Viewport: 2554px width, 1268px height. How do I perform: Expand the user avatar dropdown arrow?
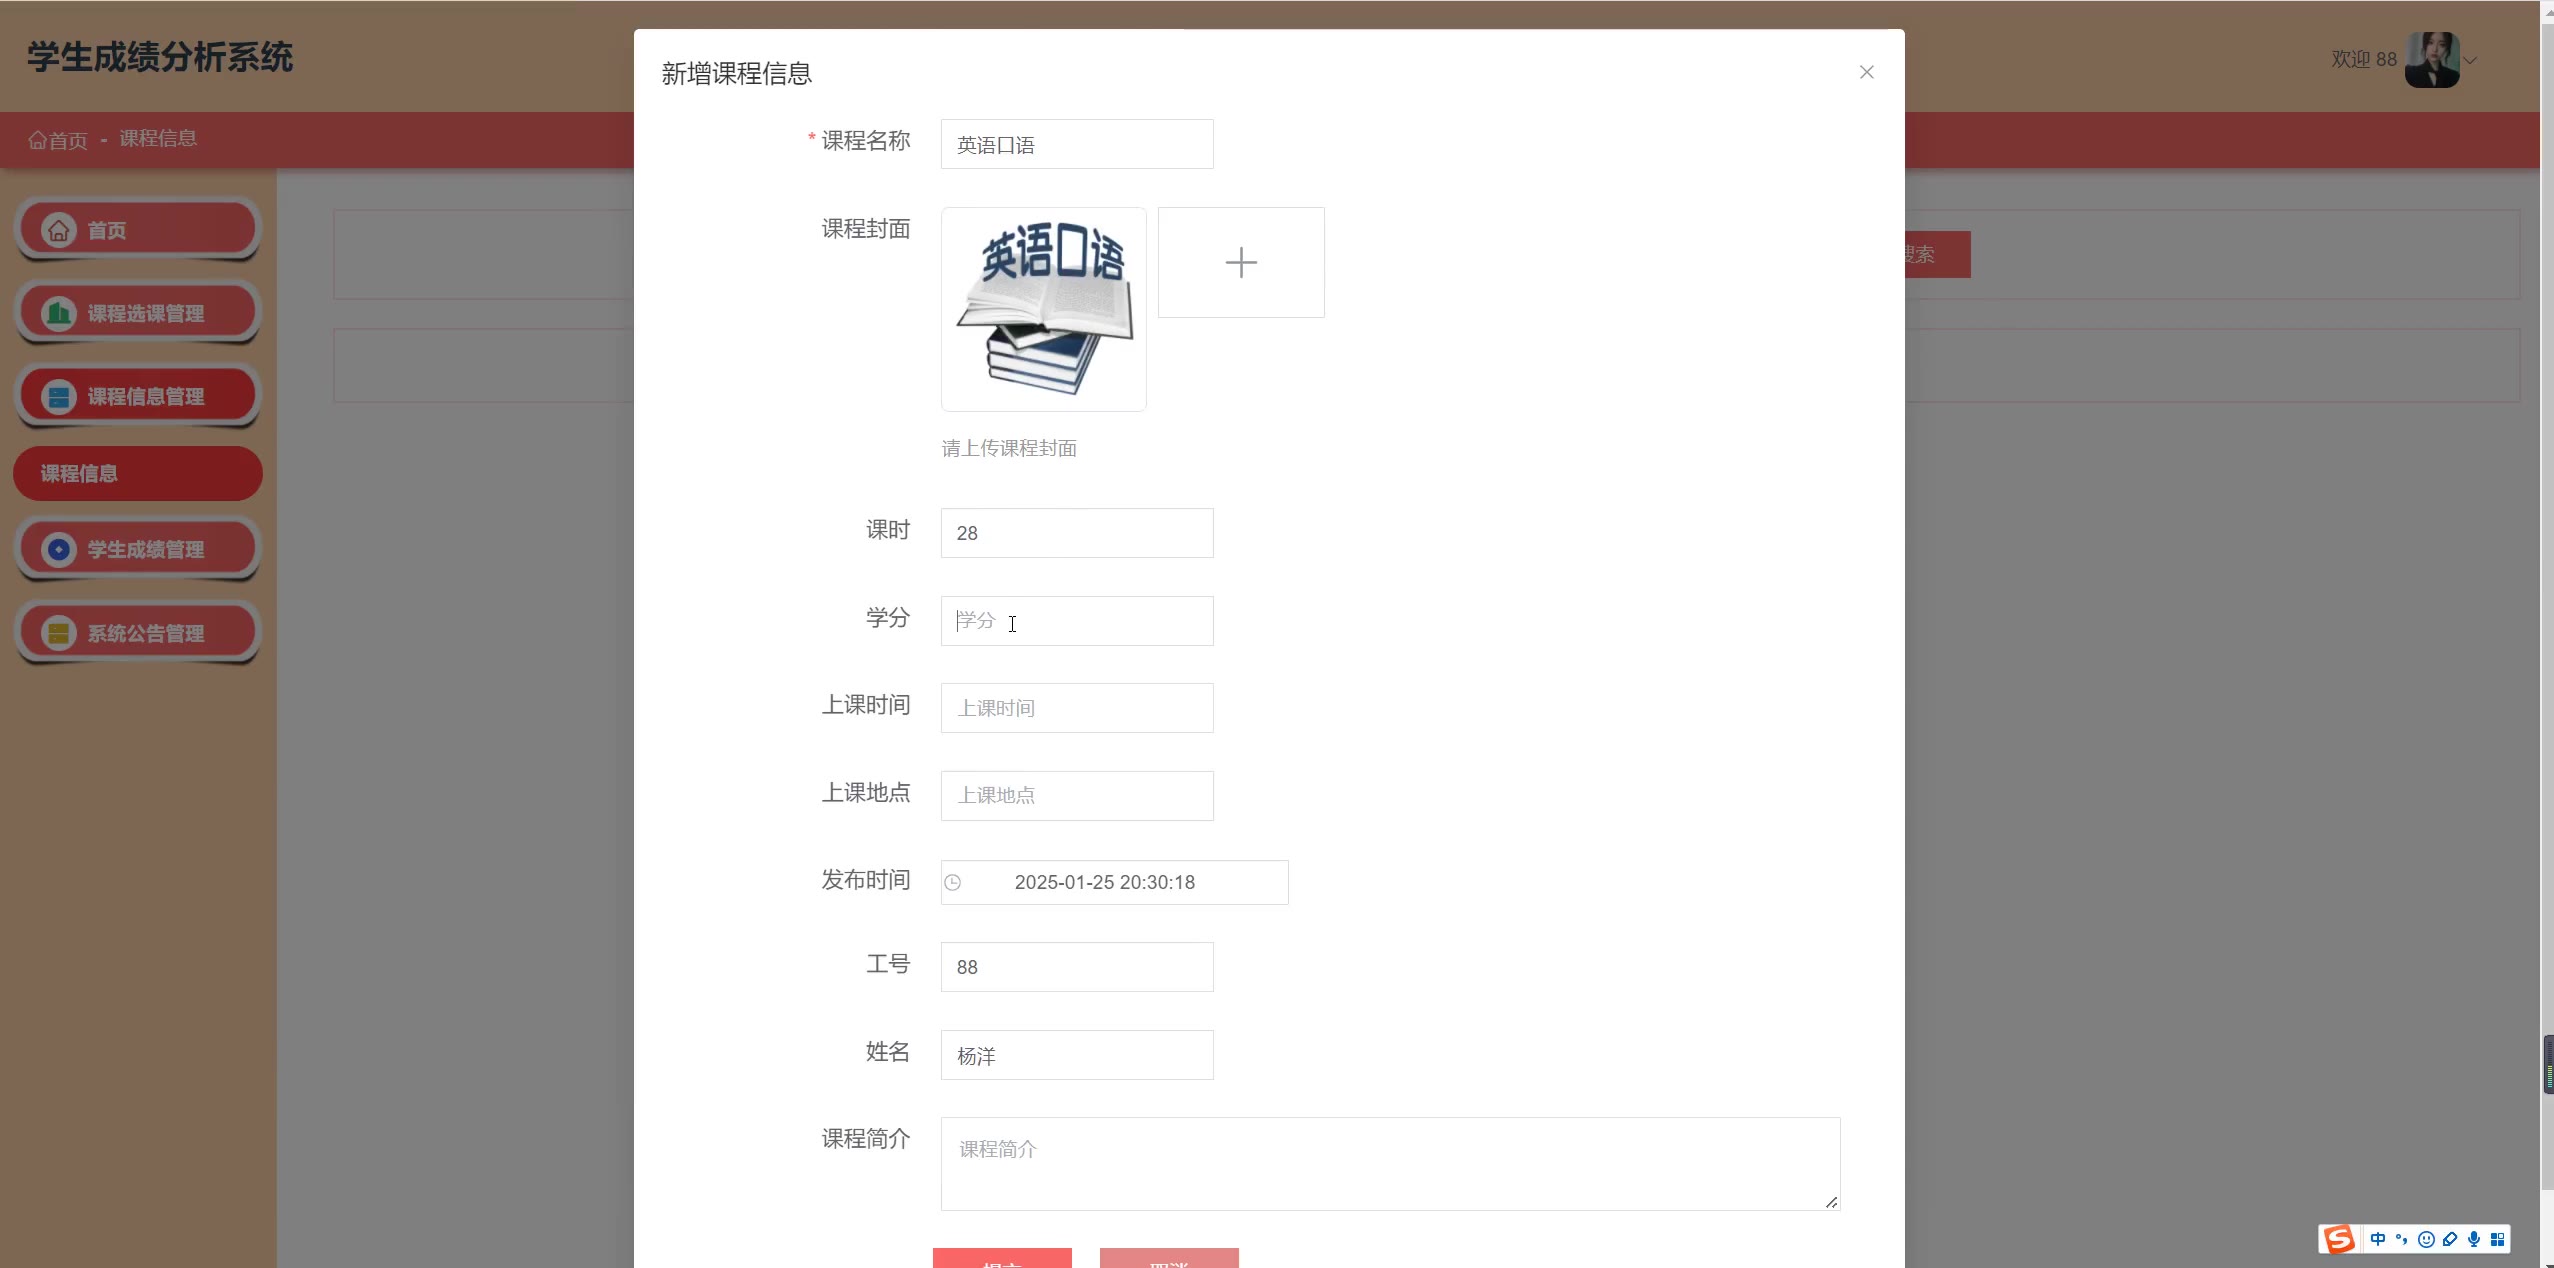click(2470, 60)
